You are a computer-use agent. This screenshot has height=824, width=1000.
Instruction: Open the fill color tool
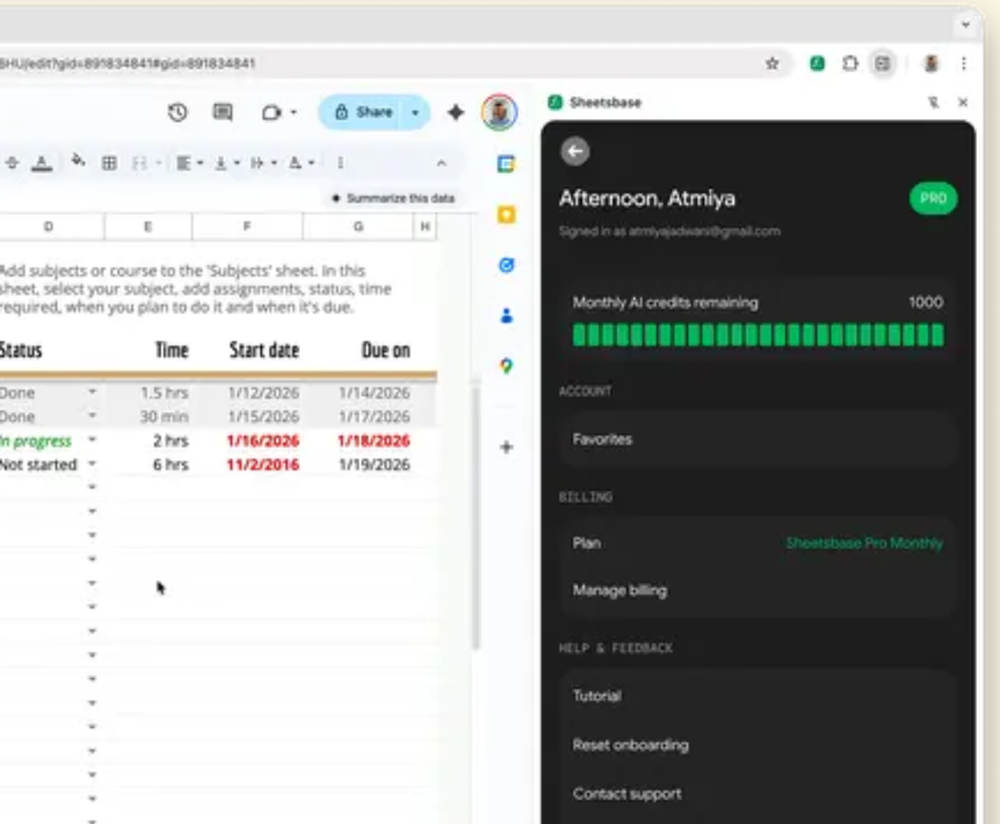(x=78, y=162)
